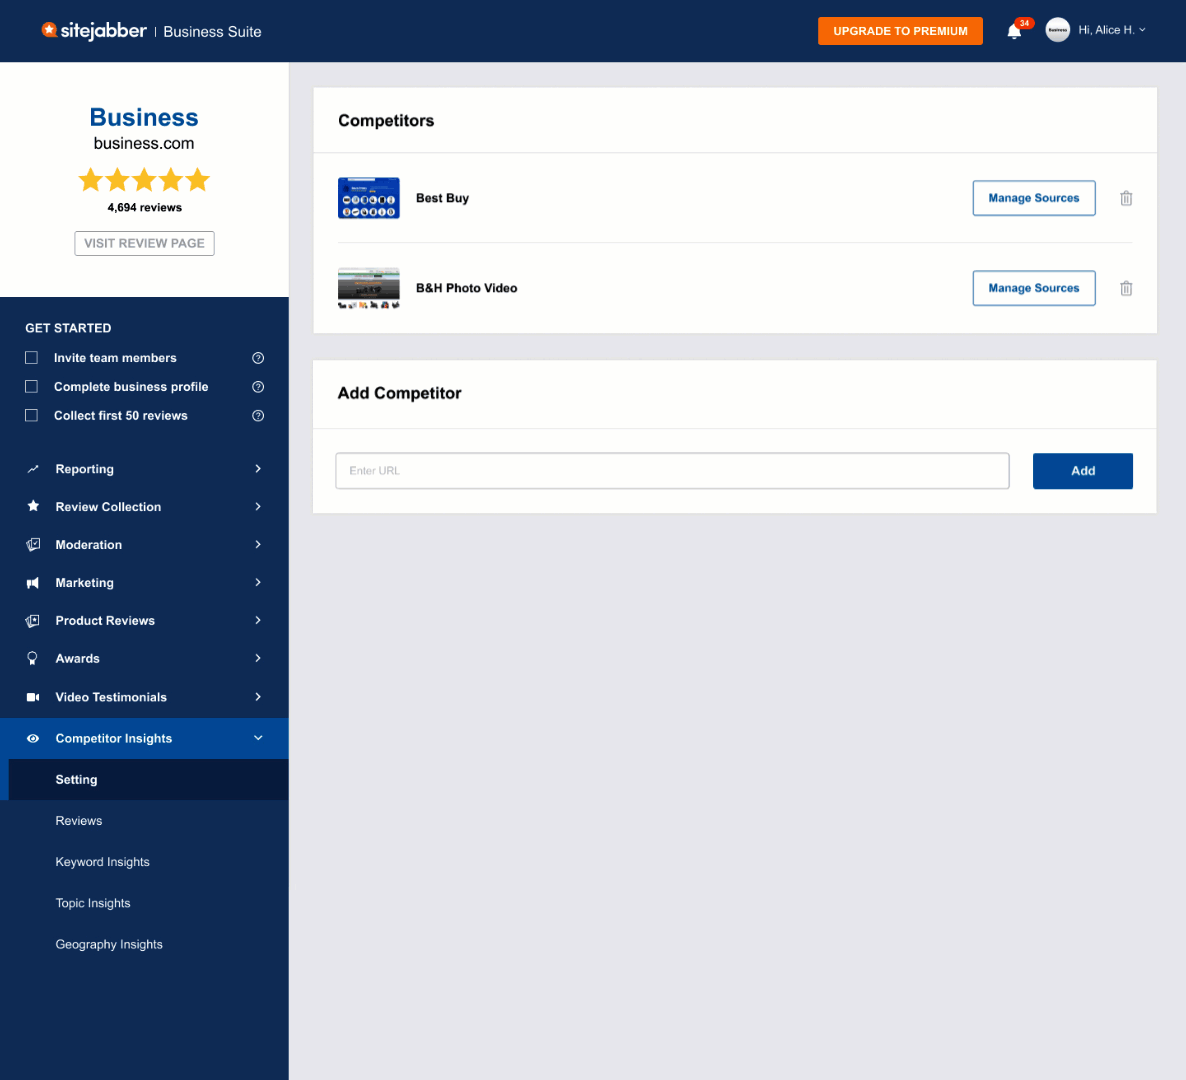Delete the B&H Photo Video competitor via trash icon
Screen dimensions: 1186x1080
(x=1125, y=288)
